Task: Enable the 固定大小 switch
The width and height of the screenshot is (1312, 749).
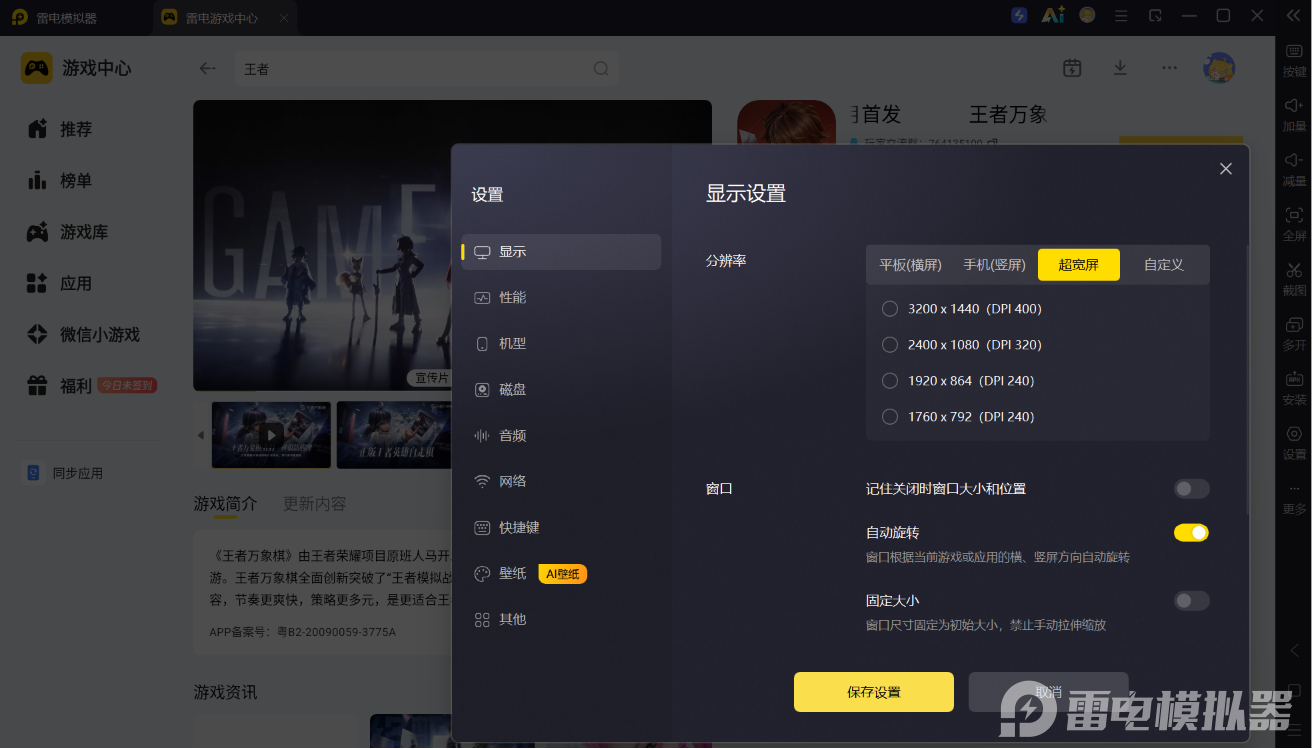Action: pos(1192,601)
